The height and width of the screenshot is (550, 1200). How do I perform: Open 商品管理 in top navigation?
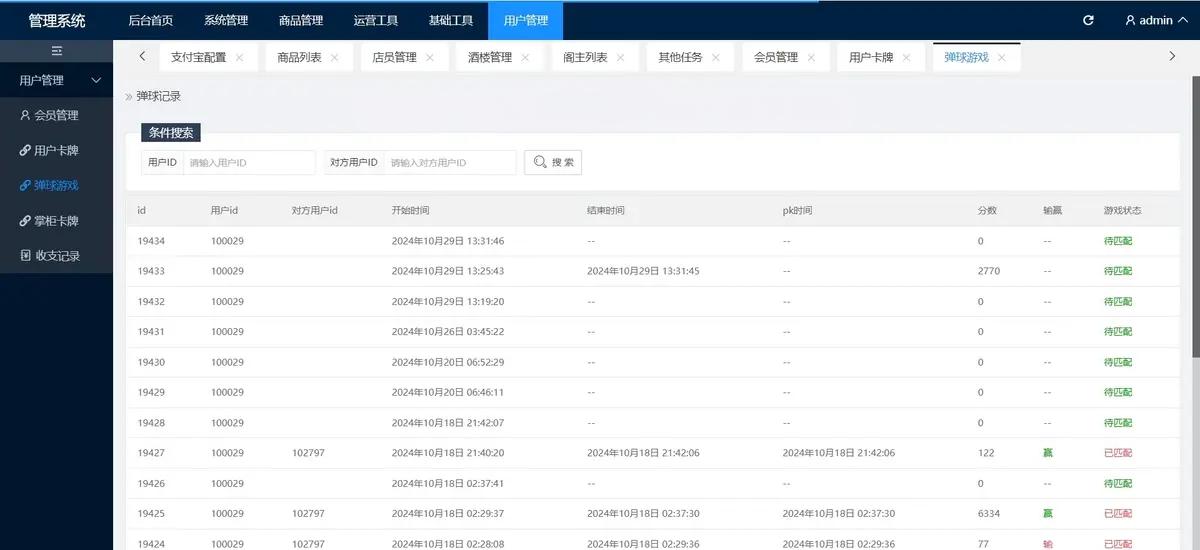[x=301, y=20]
